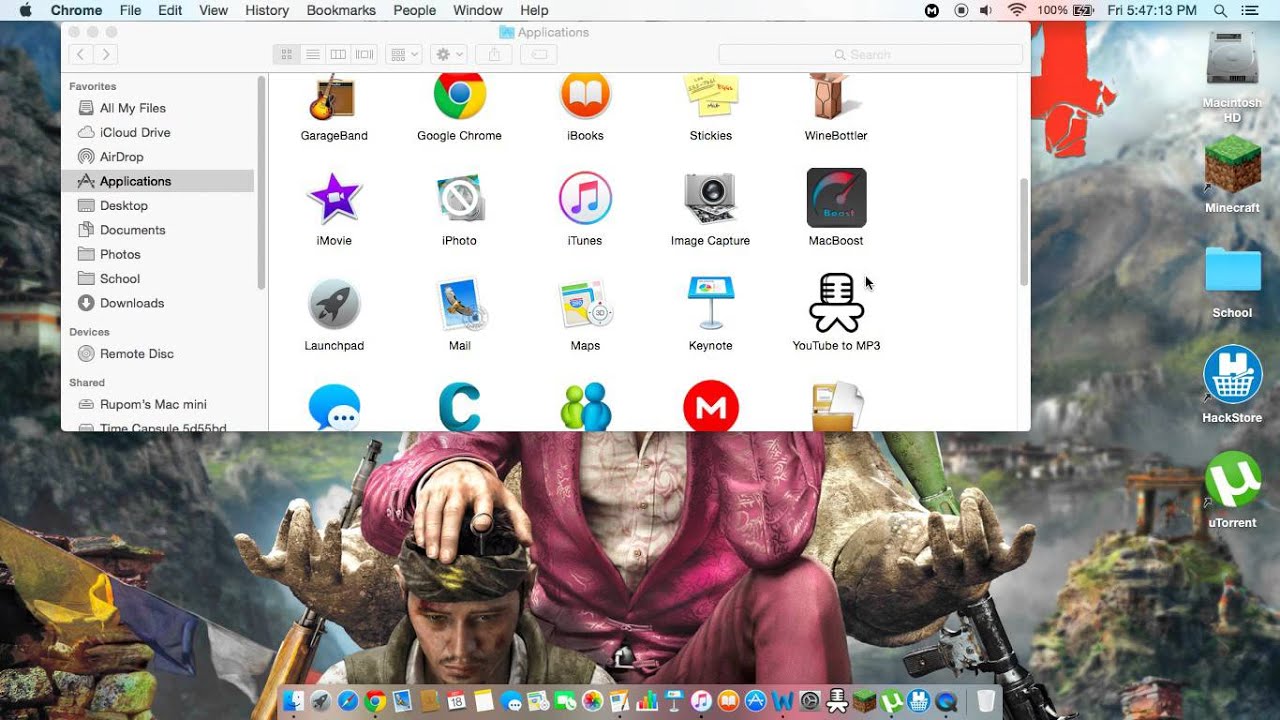
Task: Open the Trash in the Dock
Action: pos(986,701)
